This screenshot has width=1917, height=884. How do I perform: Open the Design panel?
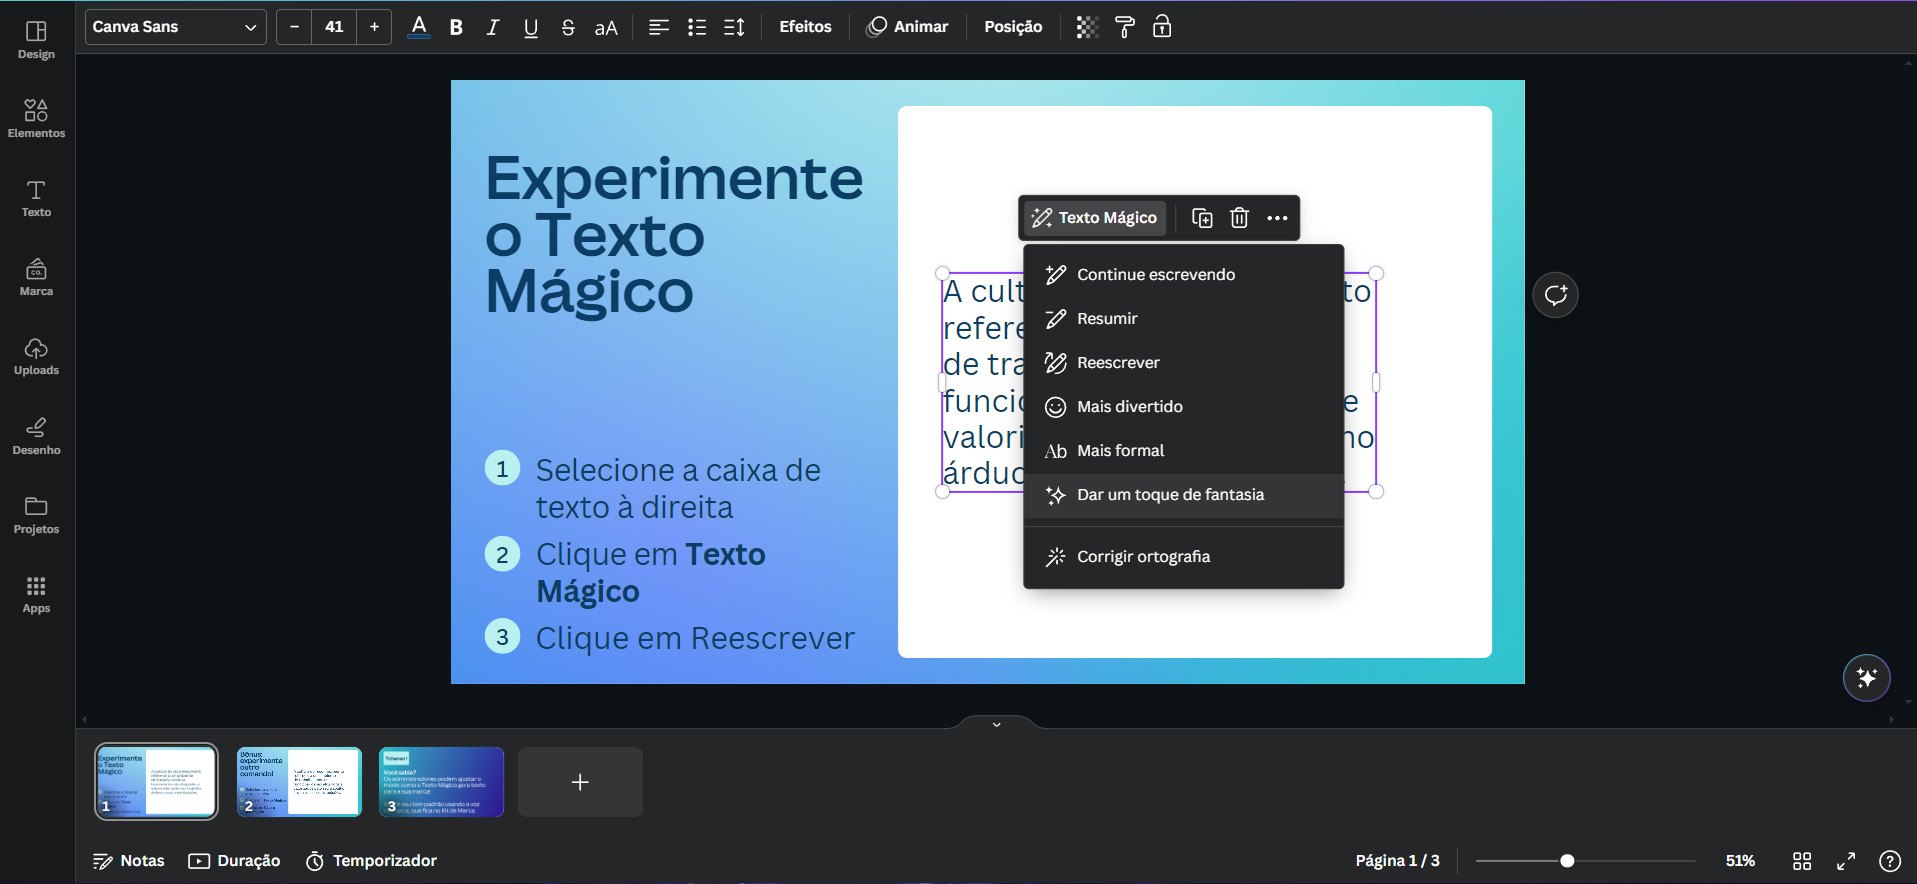pyautogui.click(x=36, y=40)
